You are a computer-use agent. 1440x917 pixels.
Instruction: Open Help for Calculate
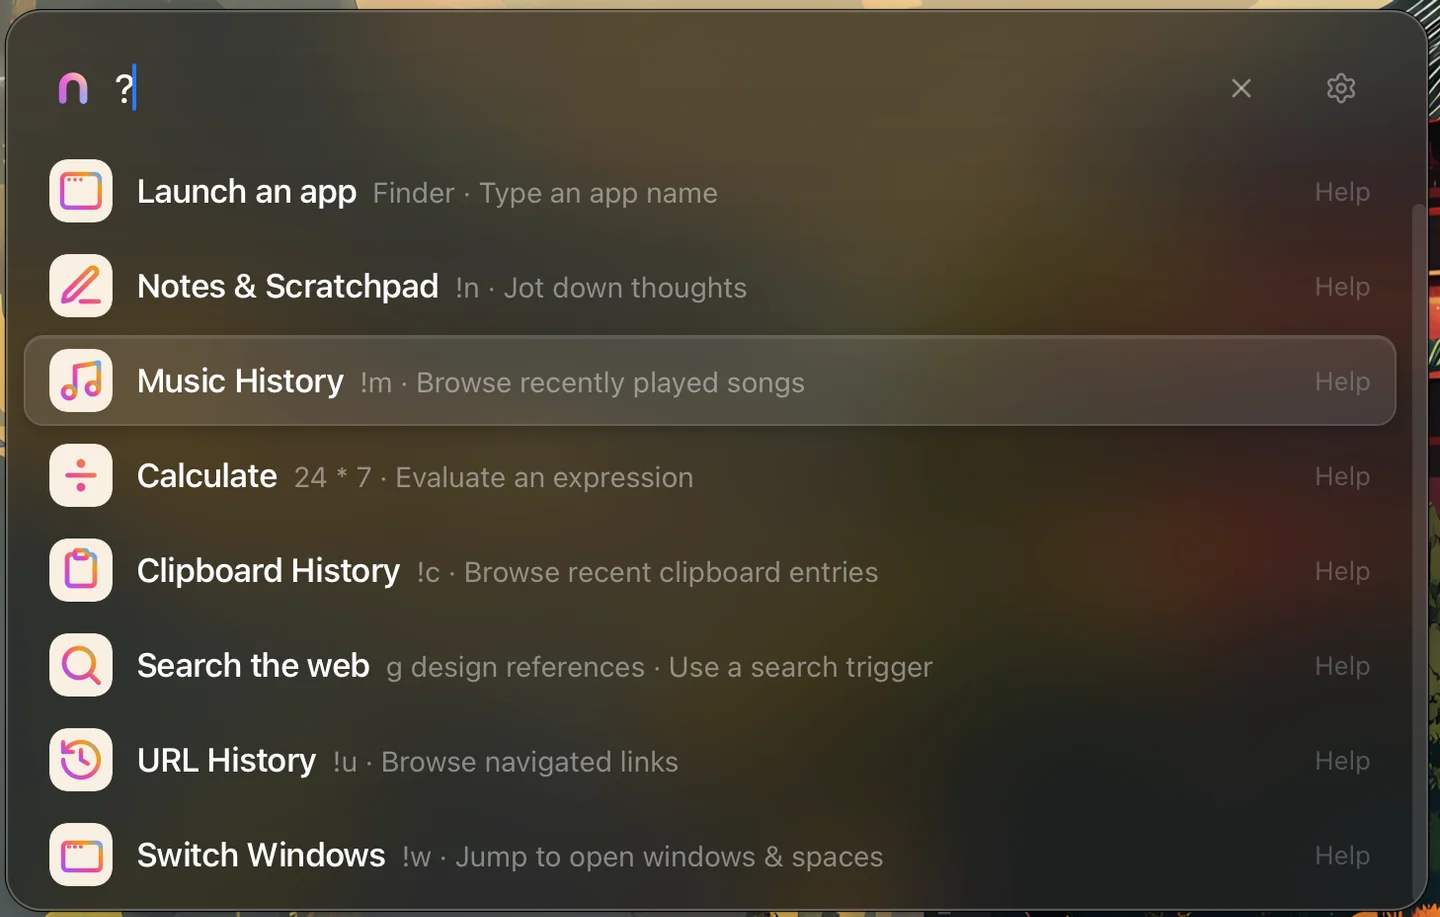point(1342,477)
